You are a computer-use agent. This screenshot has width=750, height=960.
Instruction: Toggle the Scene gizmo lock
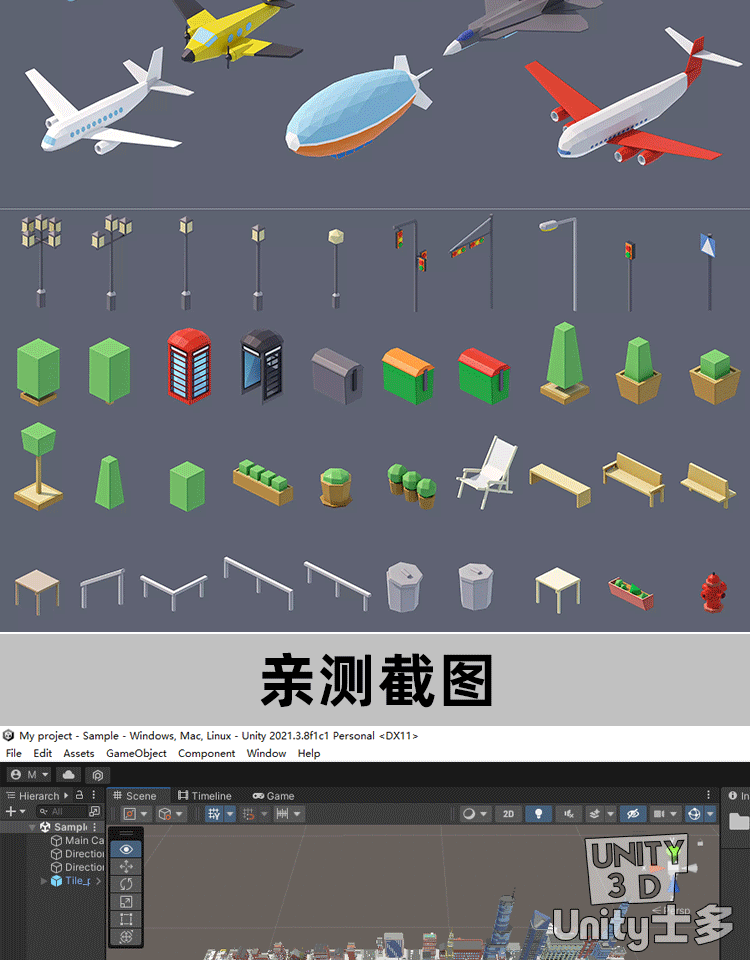pyautogui.click(x=700, y=843)
